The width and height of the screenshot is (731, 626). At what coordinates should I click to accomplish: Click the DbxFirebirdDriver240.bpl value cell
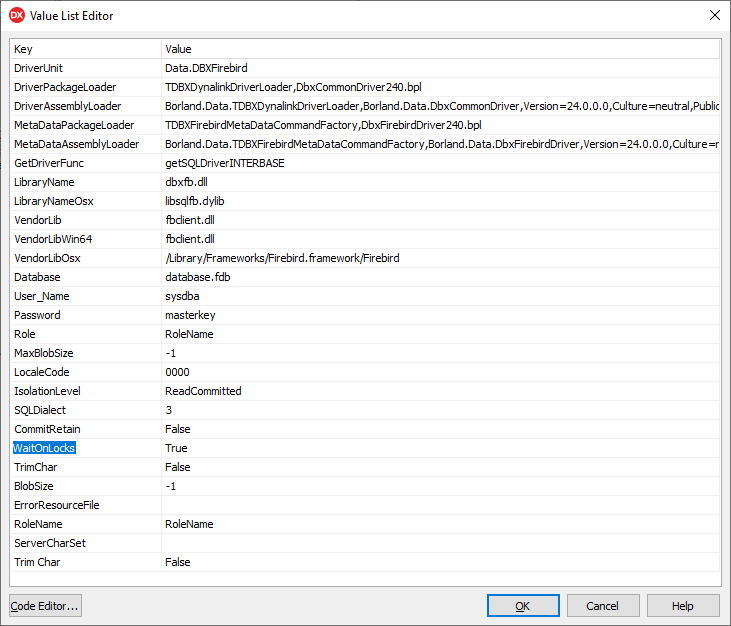(x=441, y=125)
